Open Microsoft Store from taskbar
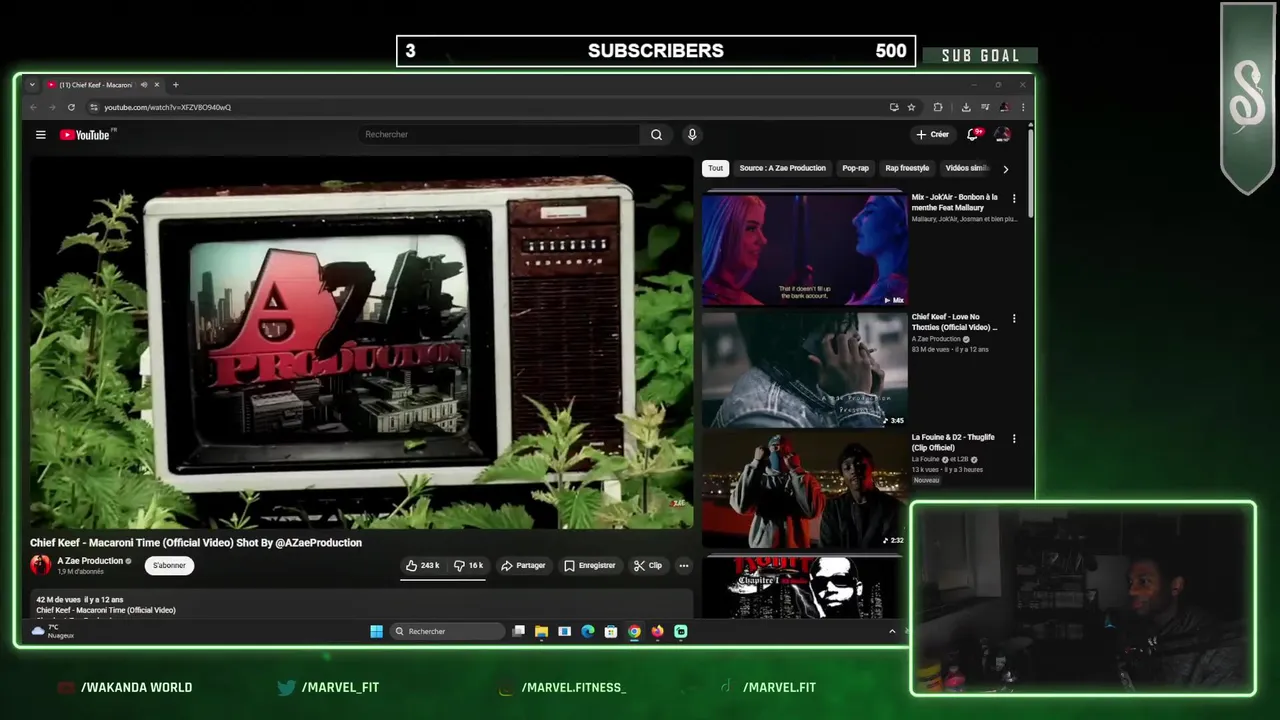This screenshot has height=720, width=1280. (x=611, y=631)
